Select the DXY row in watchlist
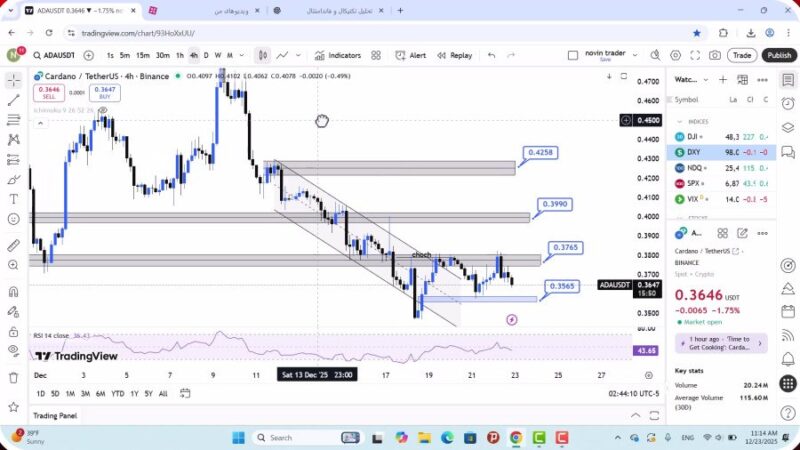 click(718, 152)
